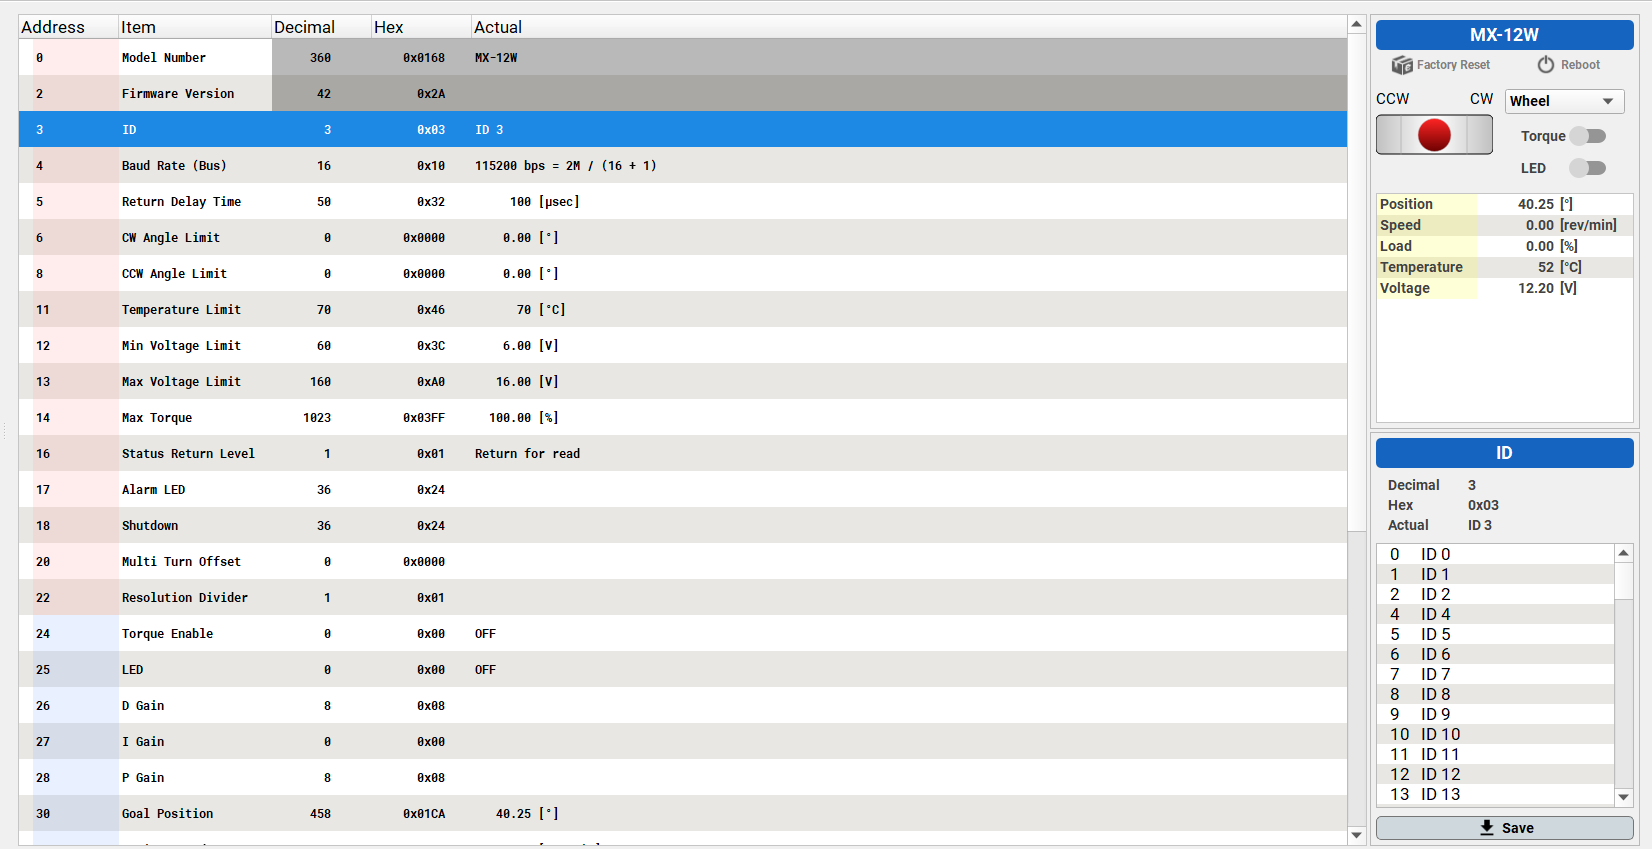Click the Address column header
The width and height of the screenshot is (1652, 849).
coord(68,27)
